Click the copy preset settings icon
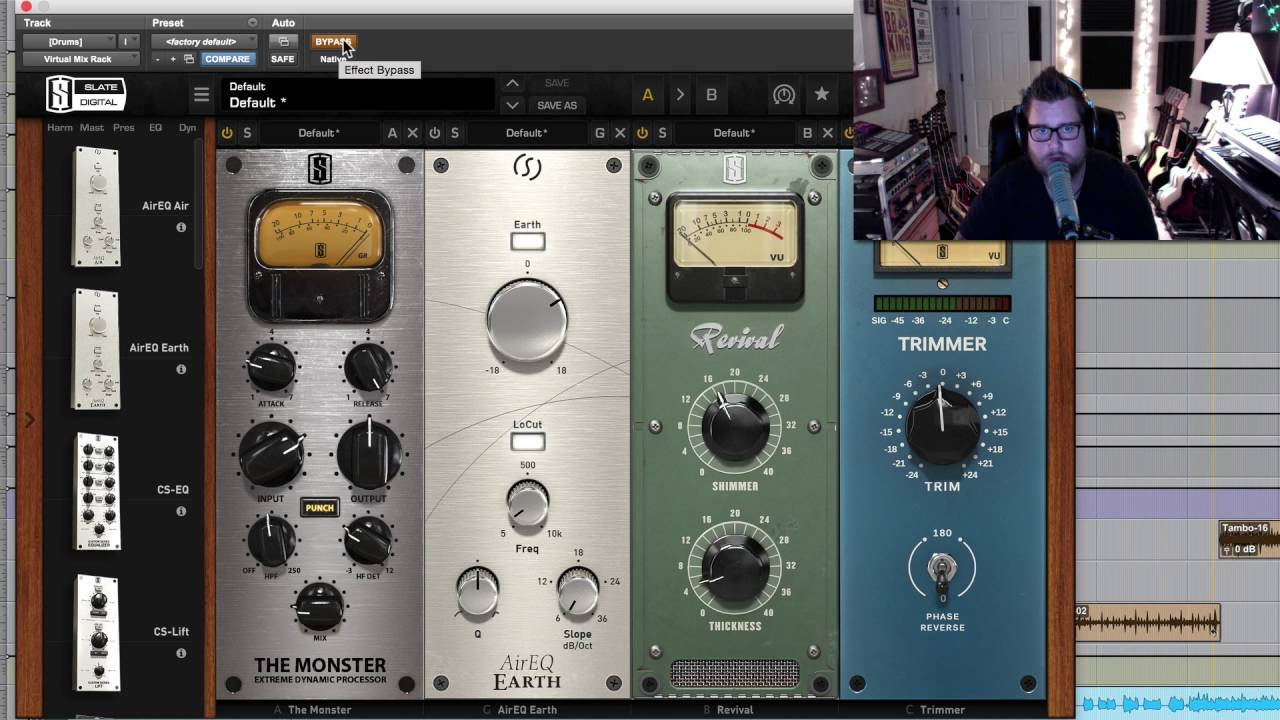Image resolution: width=1280 pixels, height=720 pixels. click(x=188, y=59)
